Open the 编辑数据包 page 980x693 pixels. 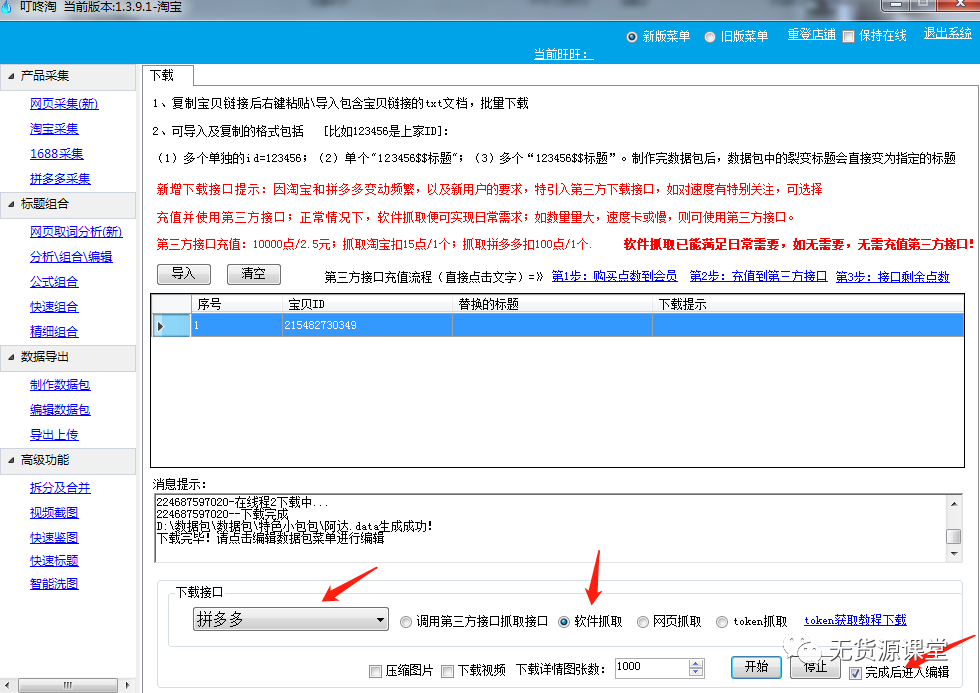(60, 410)
